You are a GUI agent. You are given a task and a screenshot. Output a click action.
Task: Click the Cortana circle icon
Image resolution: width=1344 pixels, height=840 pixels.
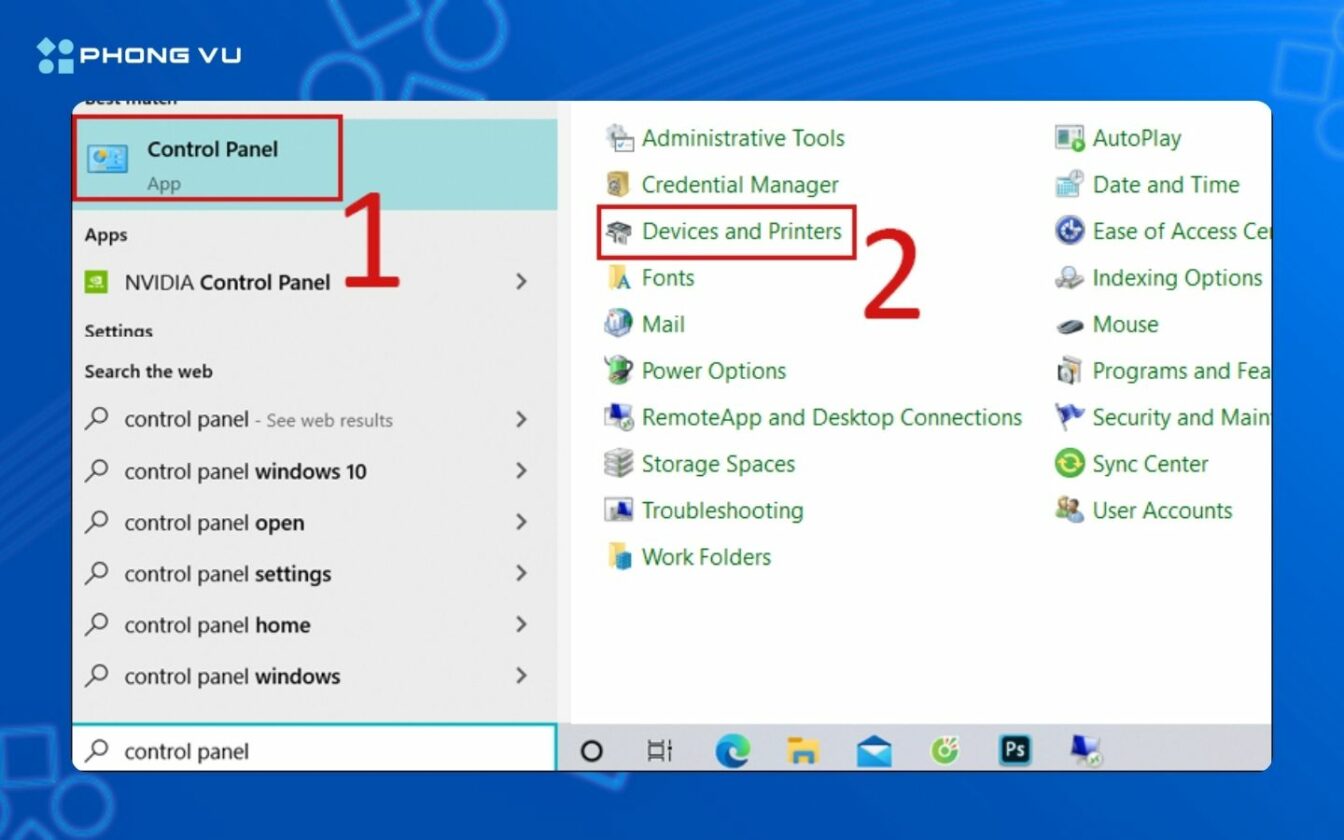(x=592, y=750)
